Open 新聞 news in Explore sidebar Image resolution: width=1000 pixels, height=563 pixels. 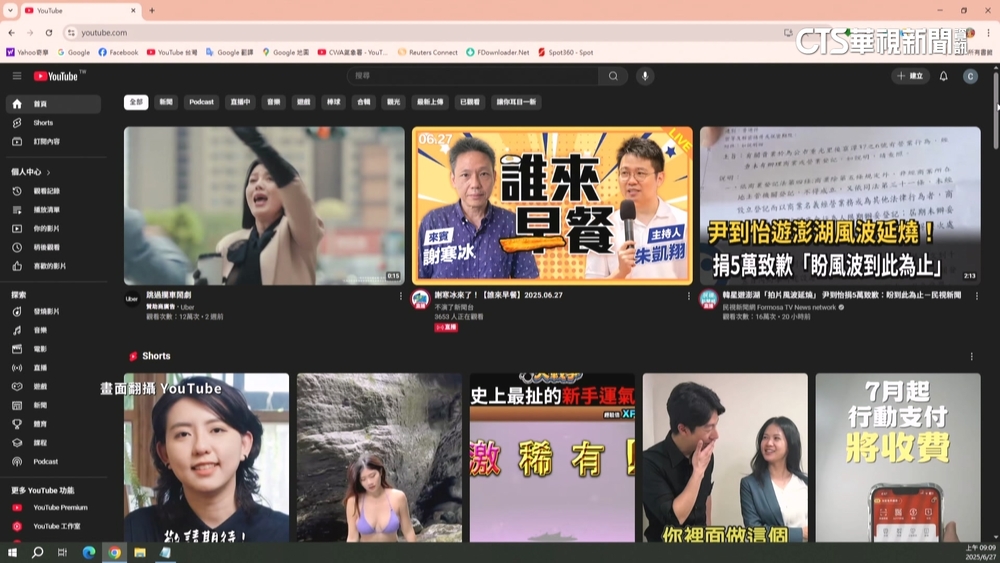54,406
